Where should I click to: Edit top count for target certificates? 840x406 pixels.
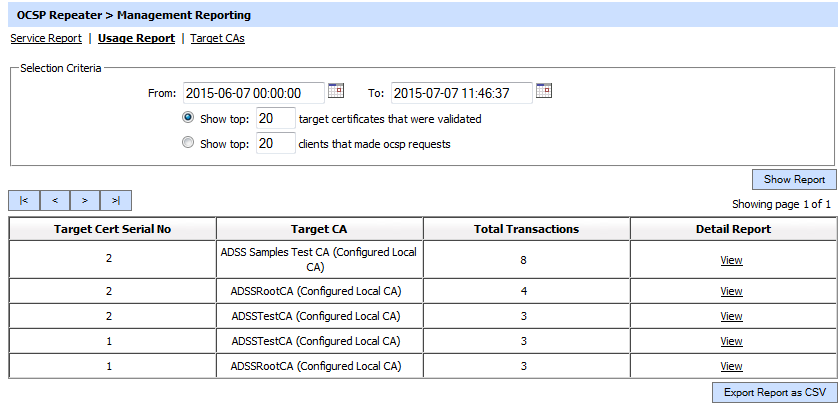[x=275, y=118]
